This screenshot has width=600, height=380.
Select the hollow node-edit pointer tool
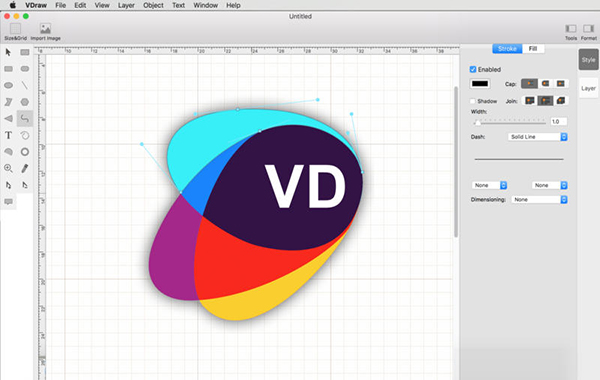[8, 185]
